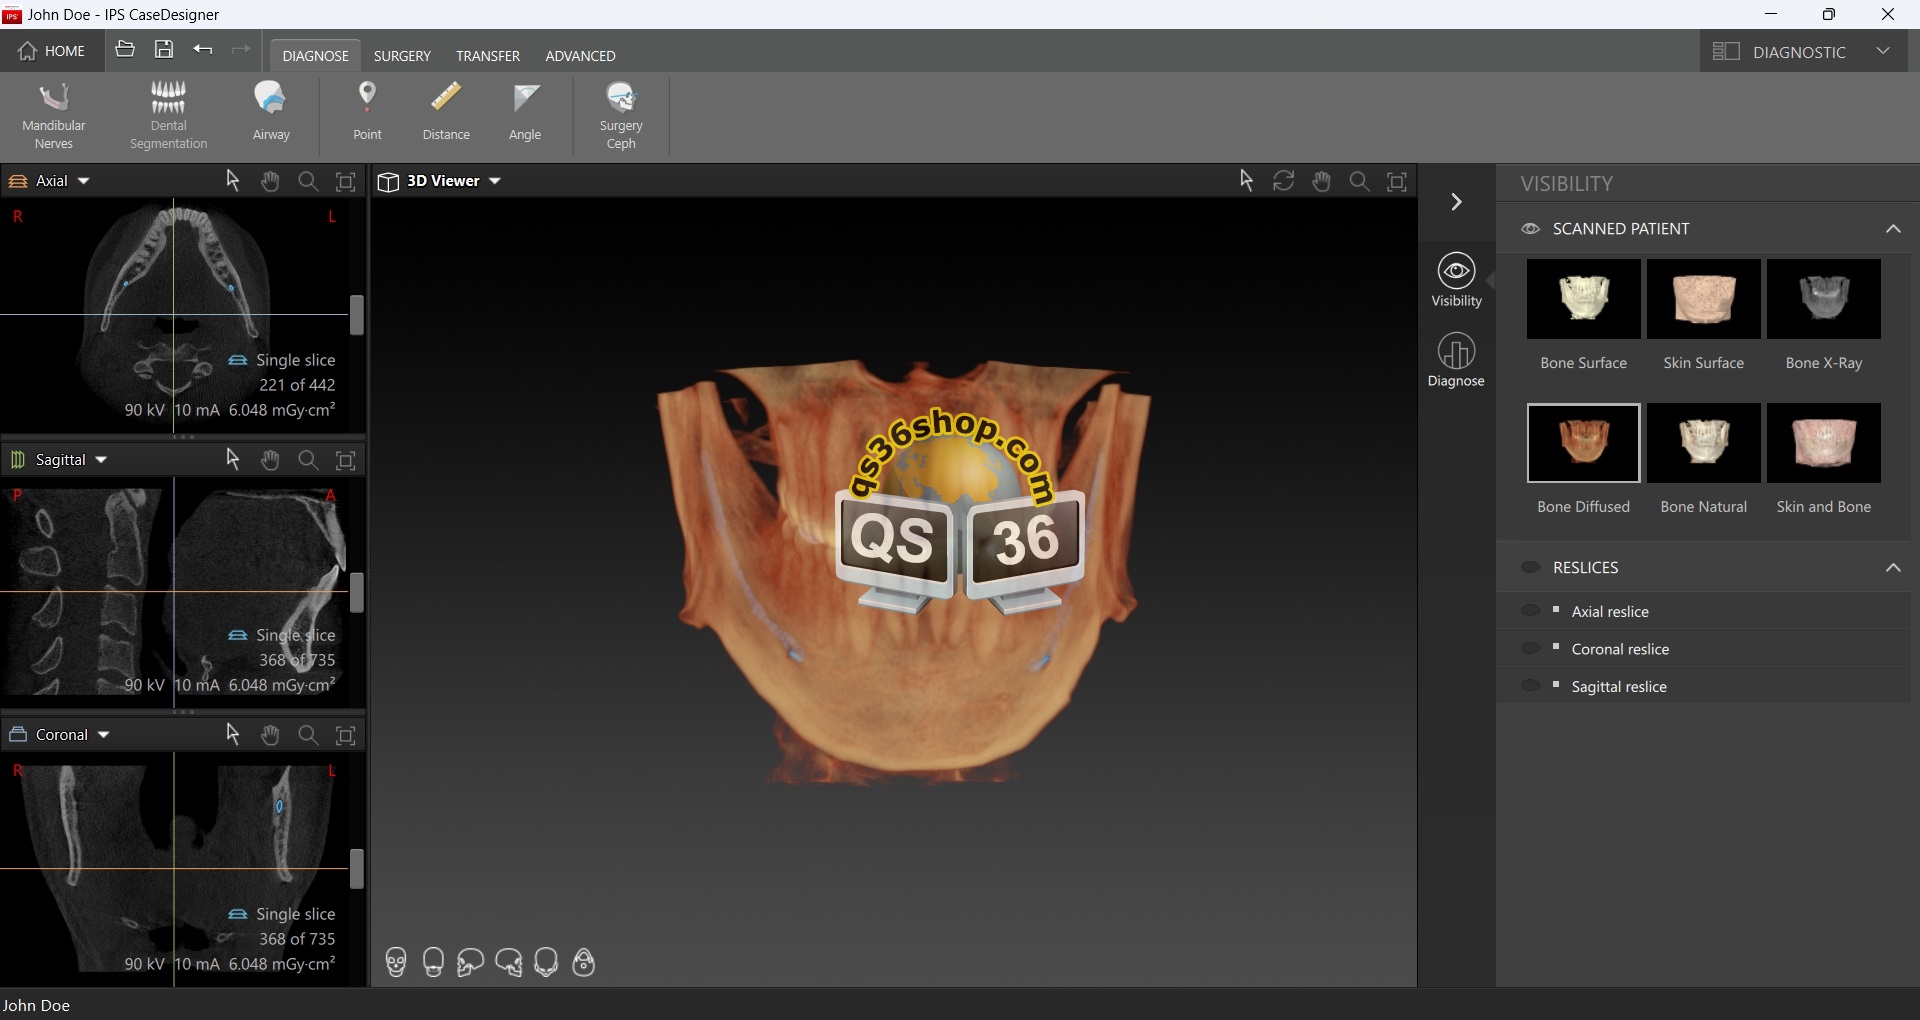Choose zoom magnifier in 3D Viewer
This screenshot has height=1020, width=1920.
tap(1360, 181)
